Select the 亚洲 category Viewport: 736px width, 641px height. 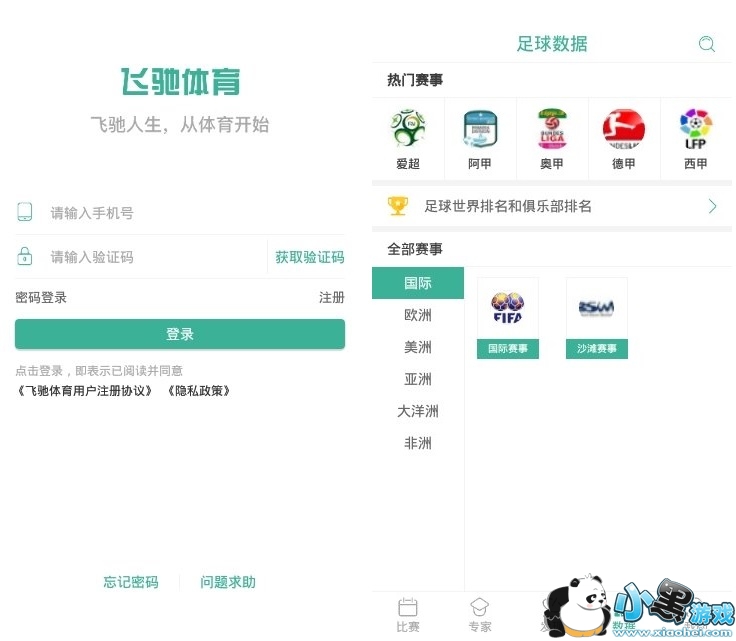(x=418, y=379)
